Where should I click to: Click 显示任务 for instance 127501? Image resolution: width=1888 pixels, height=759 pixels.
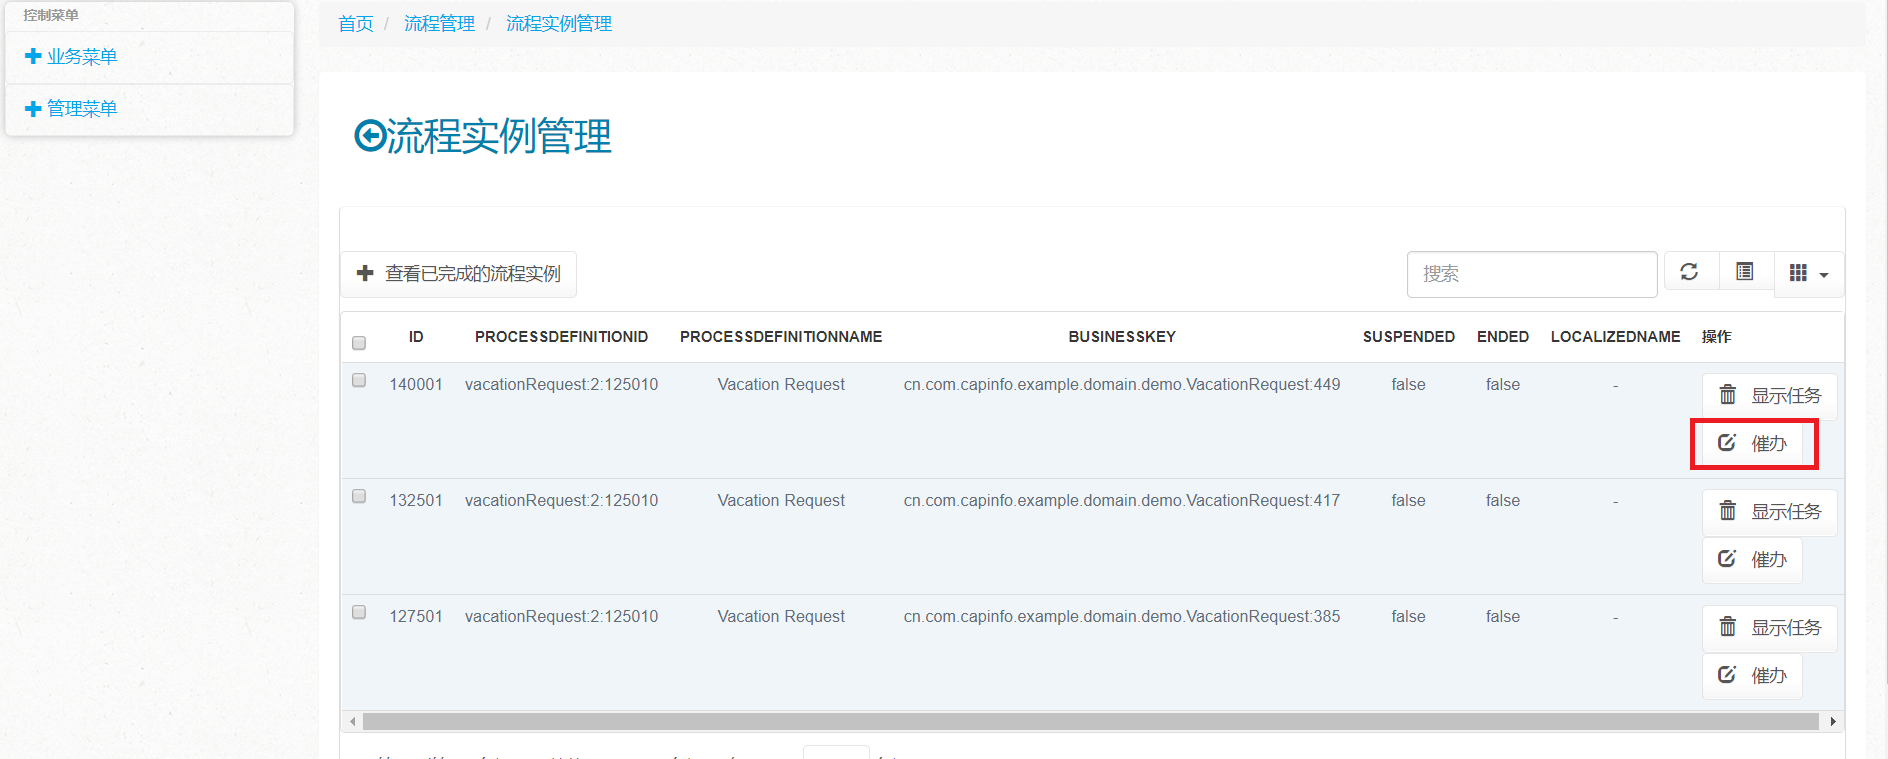coord(1769,628)
